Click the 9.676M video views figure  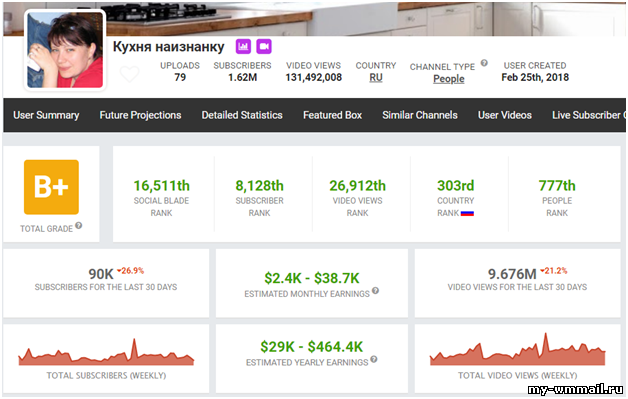click(512, 274)
